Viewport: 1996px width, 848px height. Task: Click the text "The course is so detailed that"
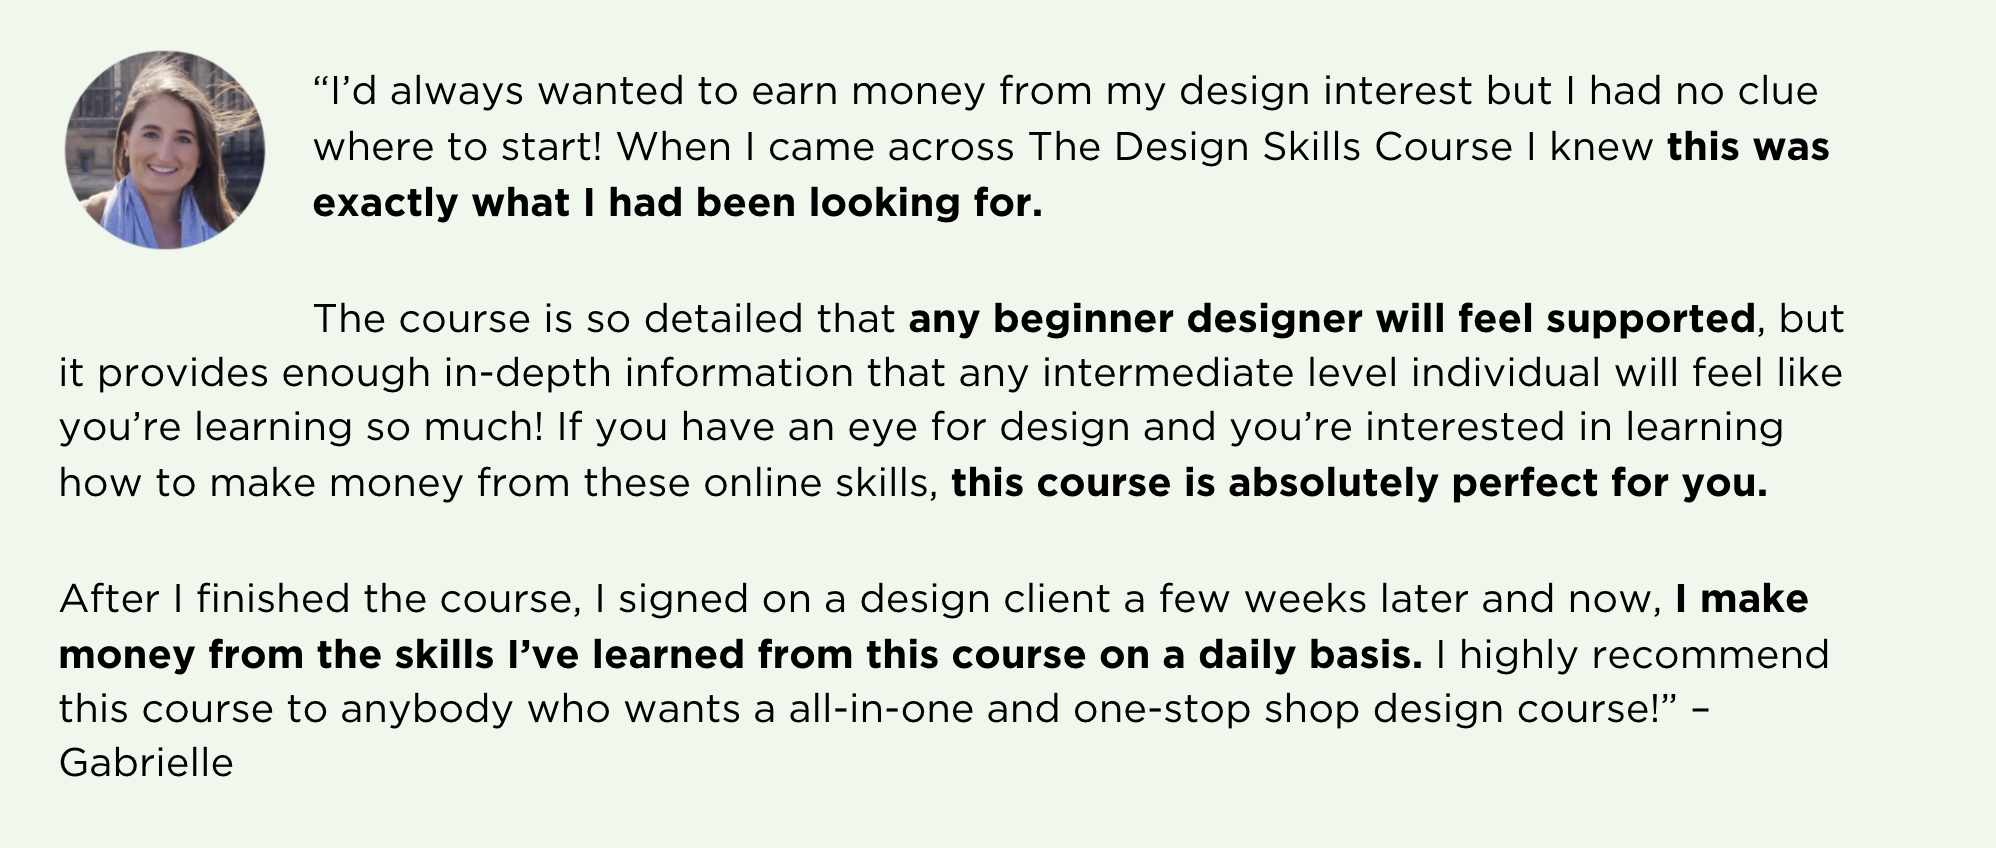point(604,319)
